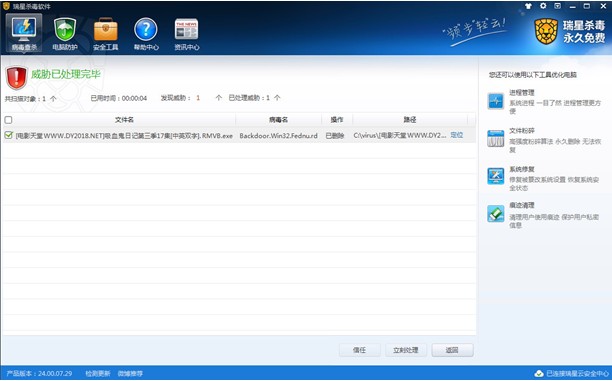Click the skin (shirt) icon in title bar
This screenshot has width=612, height=381.
tap(528, 6)
